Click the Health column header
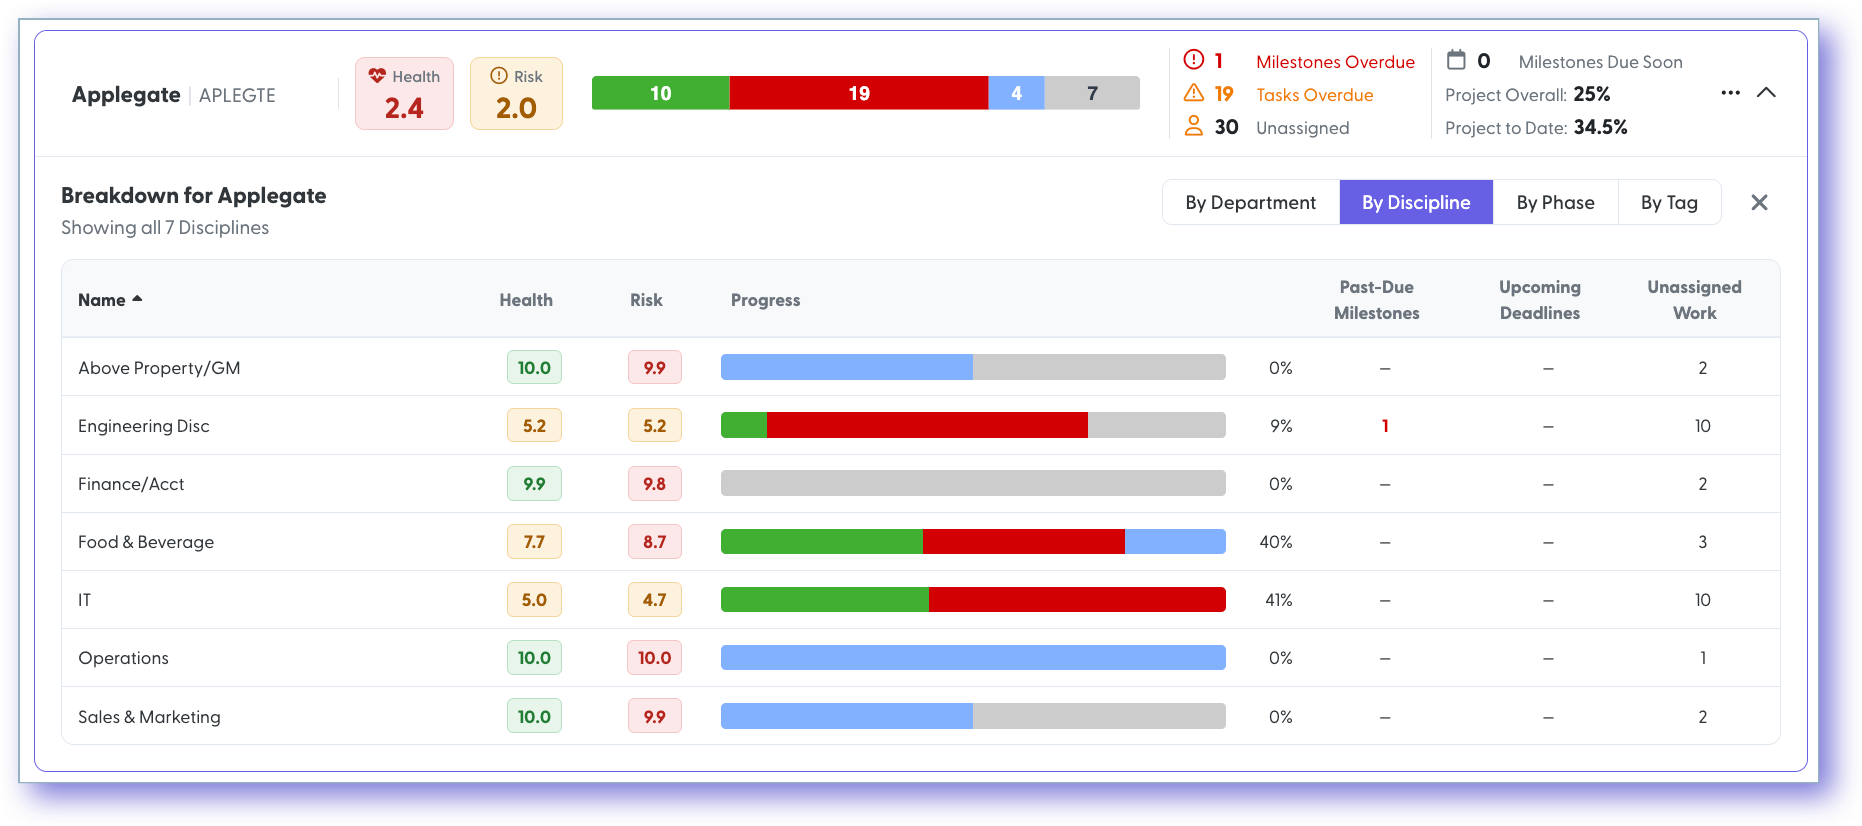This screenshot has height=826, width=1862. [526, 300]
